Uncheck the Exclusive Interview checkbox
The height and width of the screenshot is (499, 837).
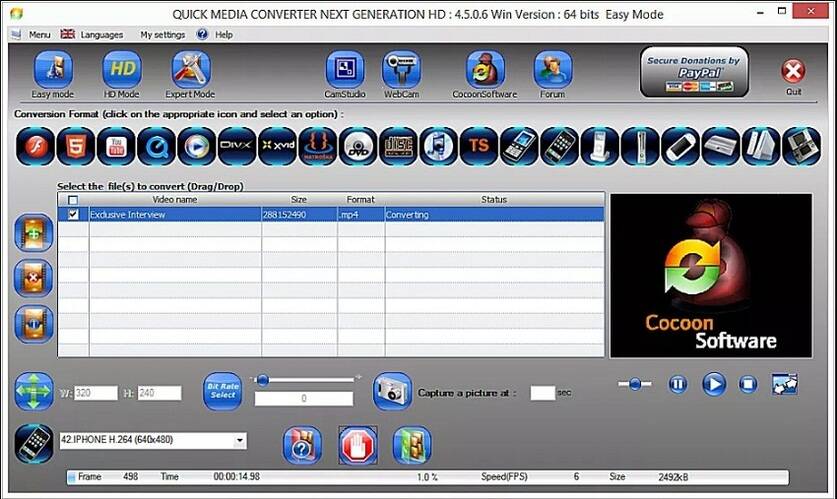[x=73, y=215]
